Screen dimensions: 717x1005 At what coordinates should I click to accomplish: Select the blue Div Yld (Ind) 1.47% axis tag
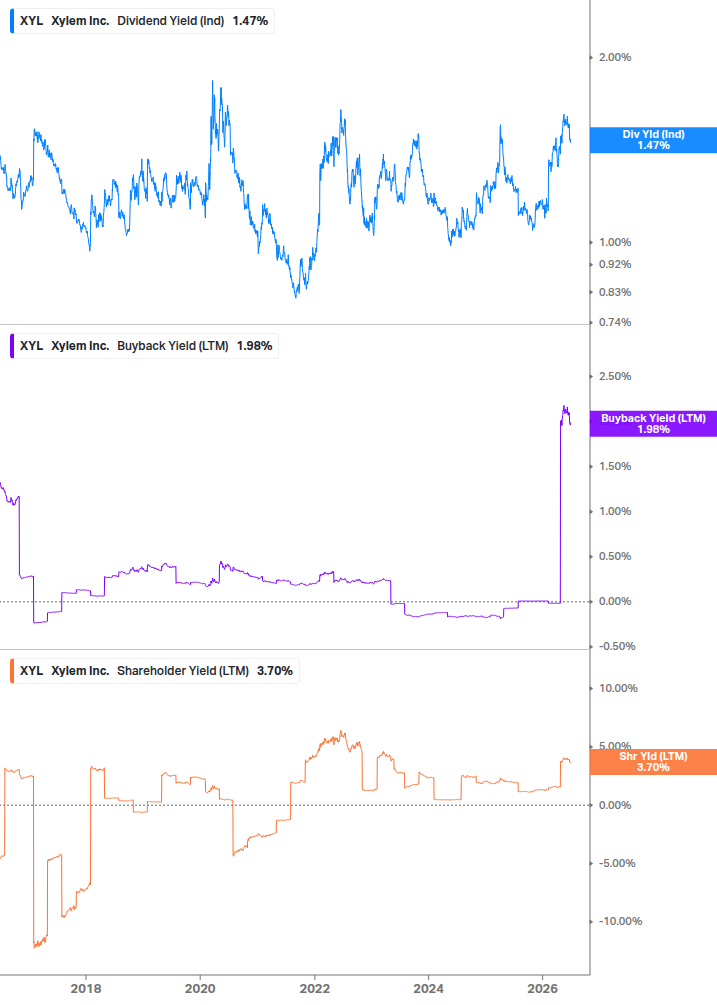tap(653, 140)
